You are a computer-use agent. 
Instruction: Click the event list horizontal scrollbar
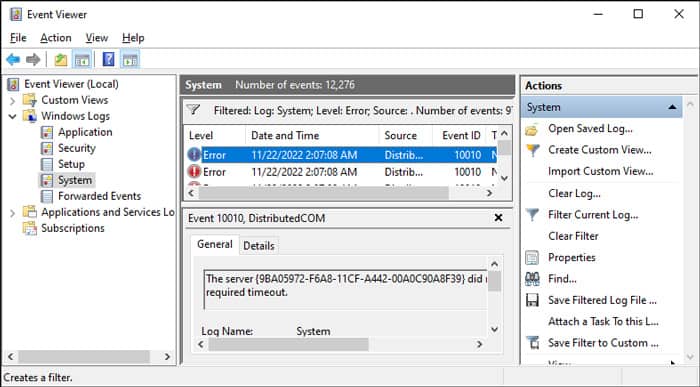click(324, 193)
